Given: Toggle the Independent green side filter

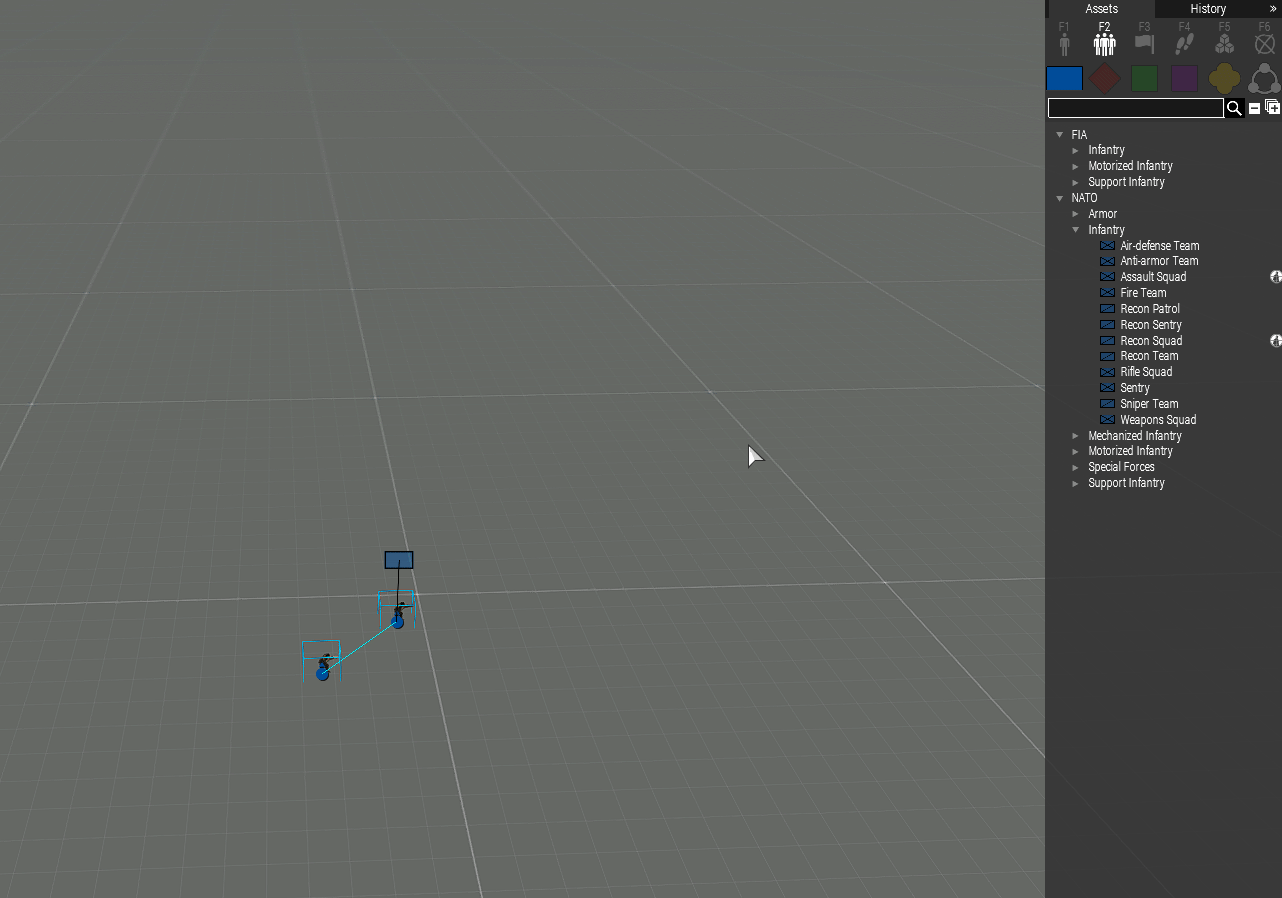Looking at the screenshot, I should click(1144, 78).
